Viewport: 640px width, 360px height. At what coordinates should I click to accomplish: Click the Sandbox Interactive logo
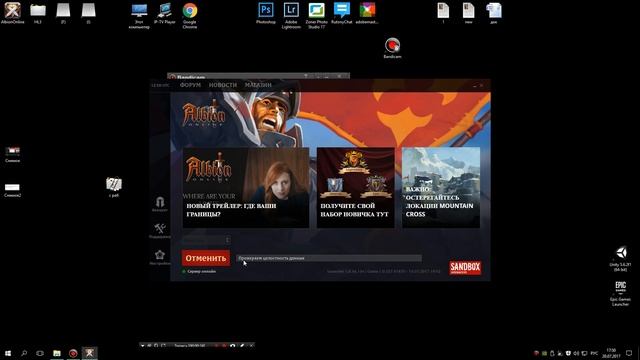465,267
